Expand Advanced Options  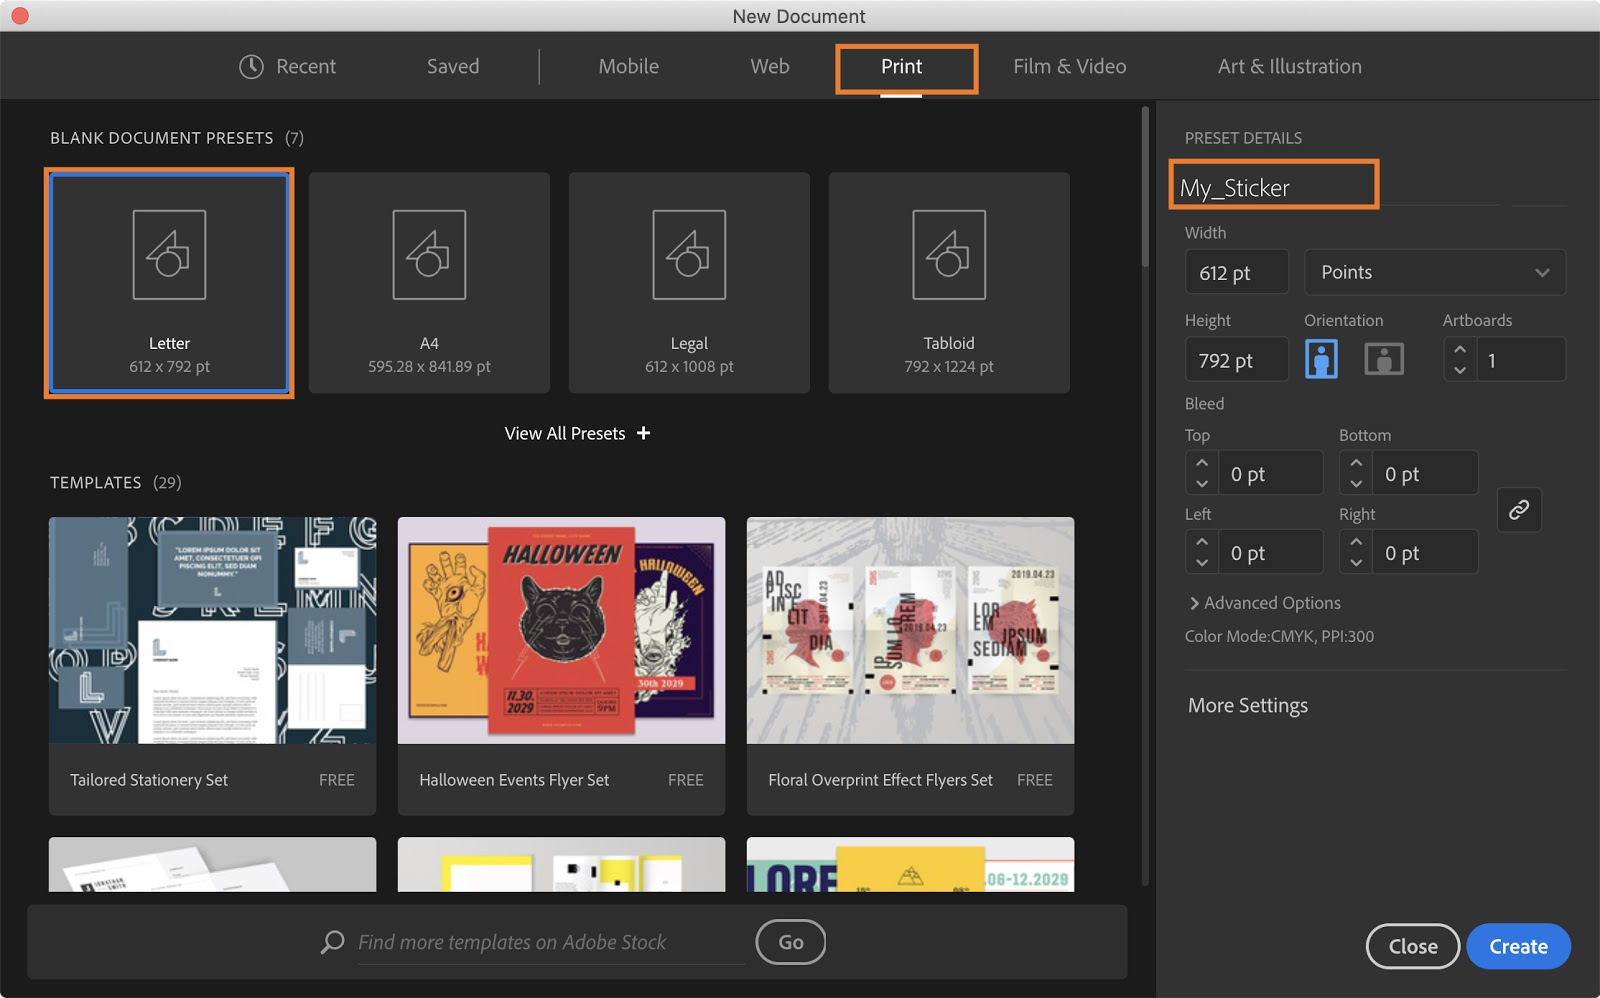[x=1263, y=602]
